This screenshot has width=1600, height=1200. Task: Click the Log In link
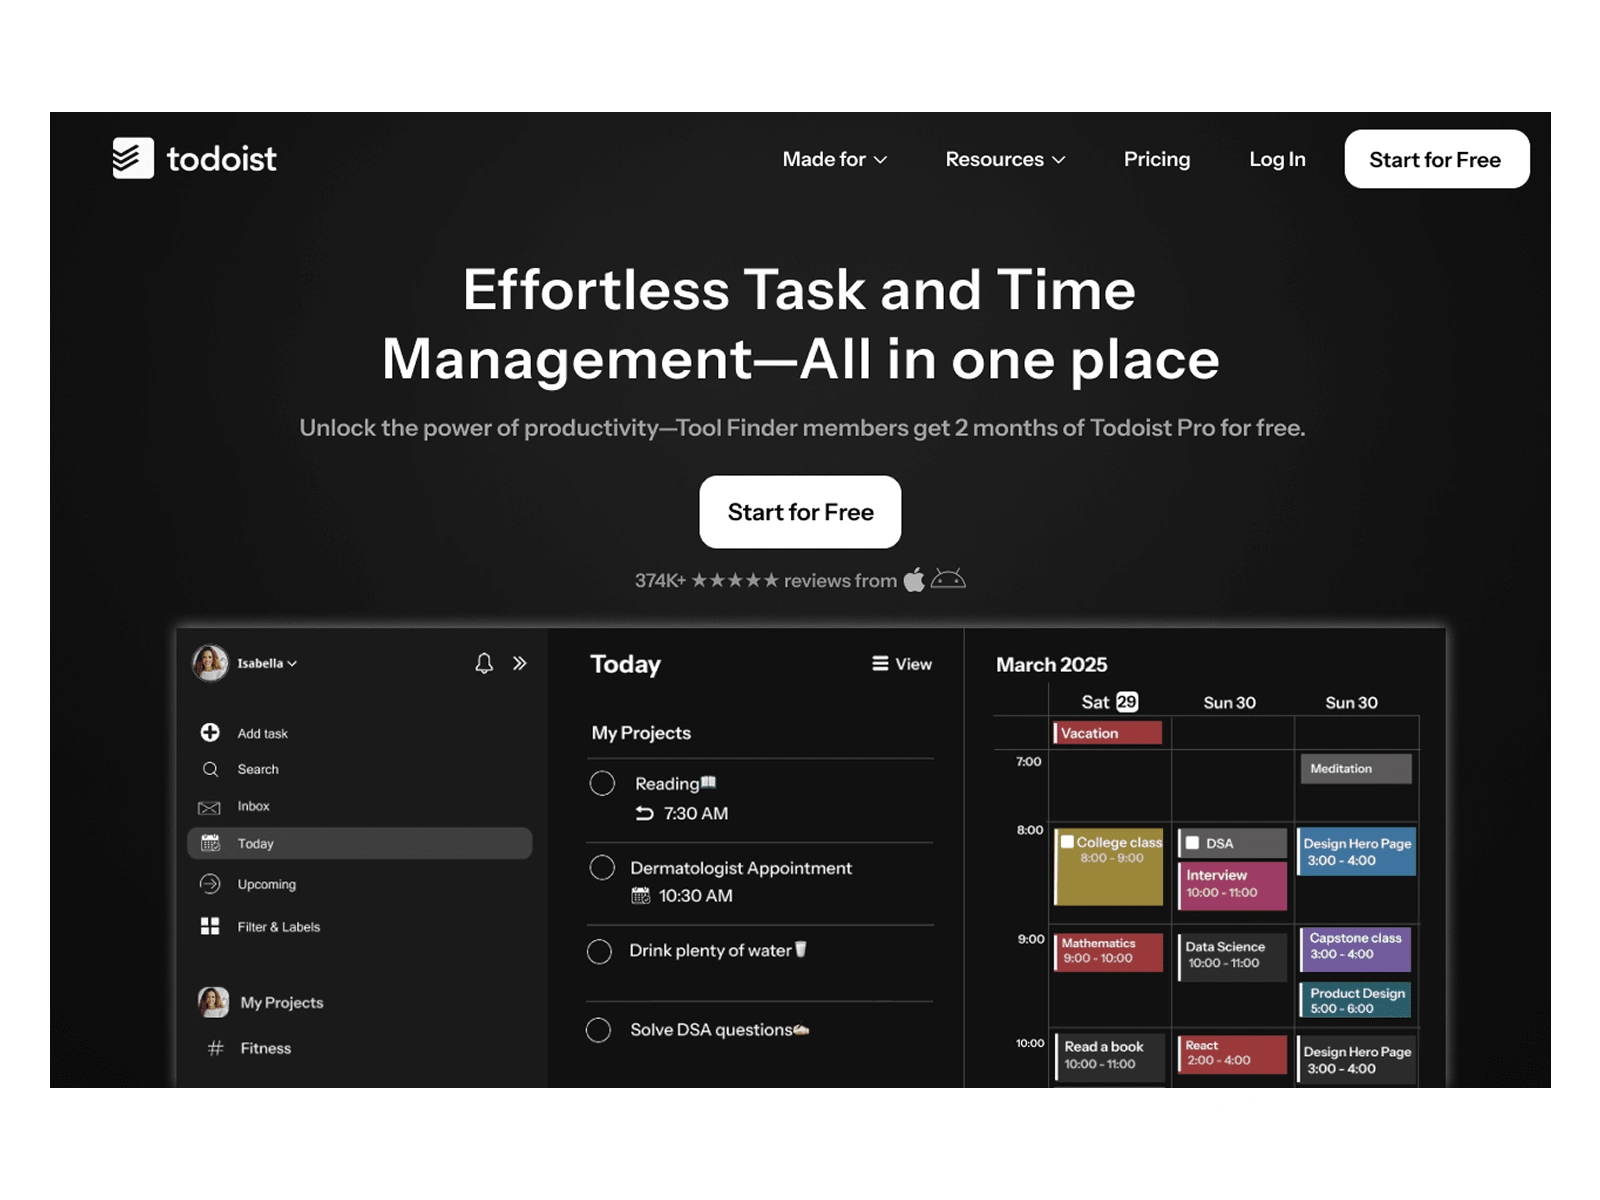(x=1277, y=159)
